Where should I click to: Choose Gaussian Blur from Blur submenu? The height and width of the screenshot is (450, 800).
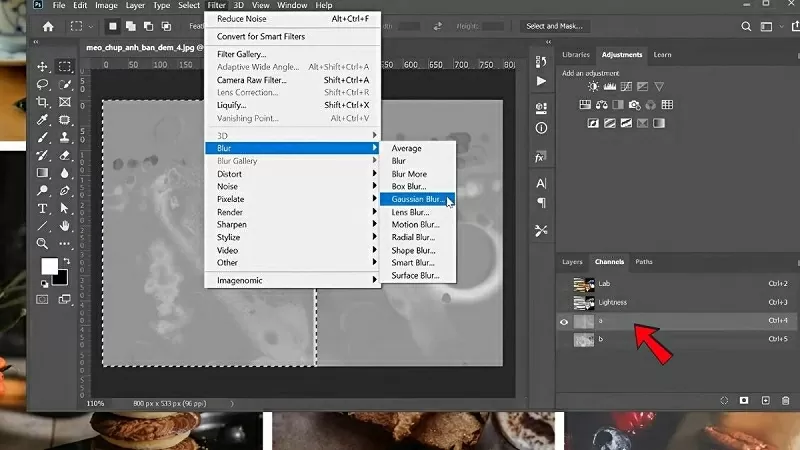(417, 199)
